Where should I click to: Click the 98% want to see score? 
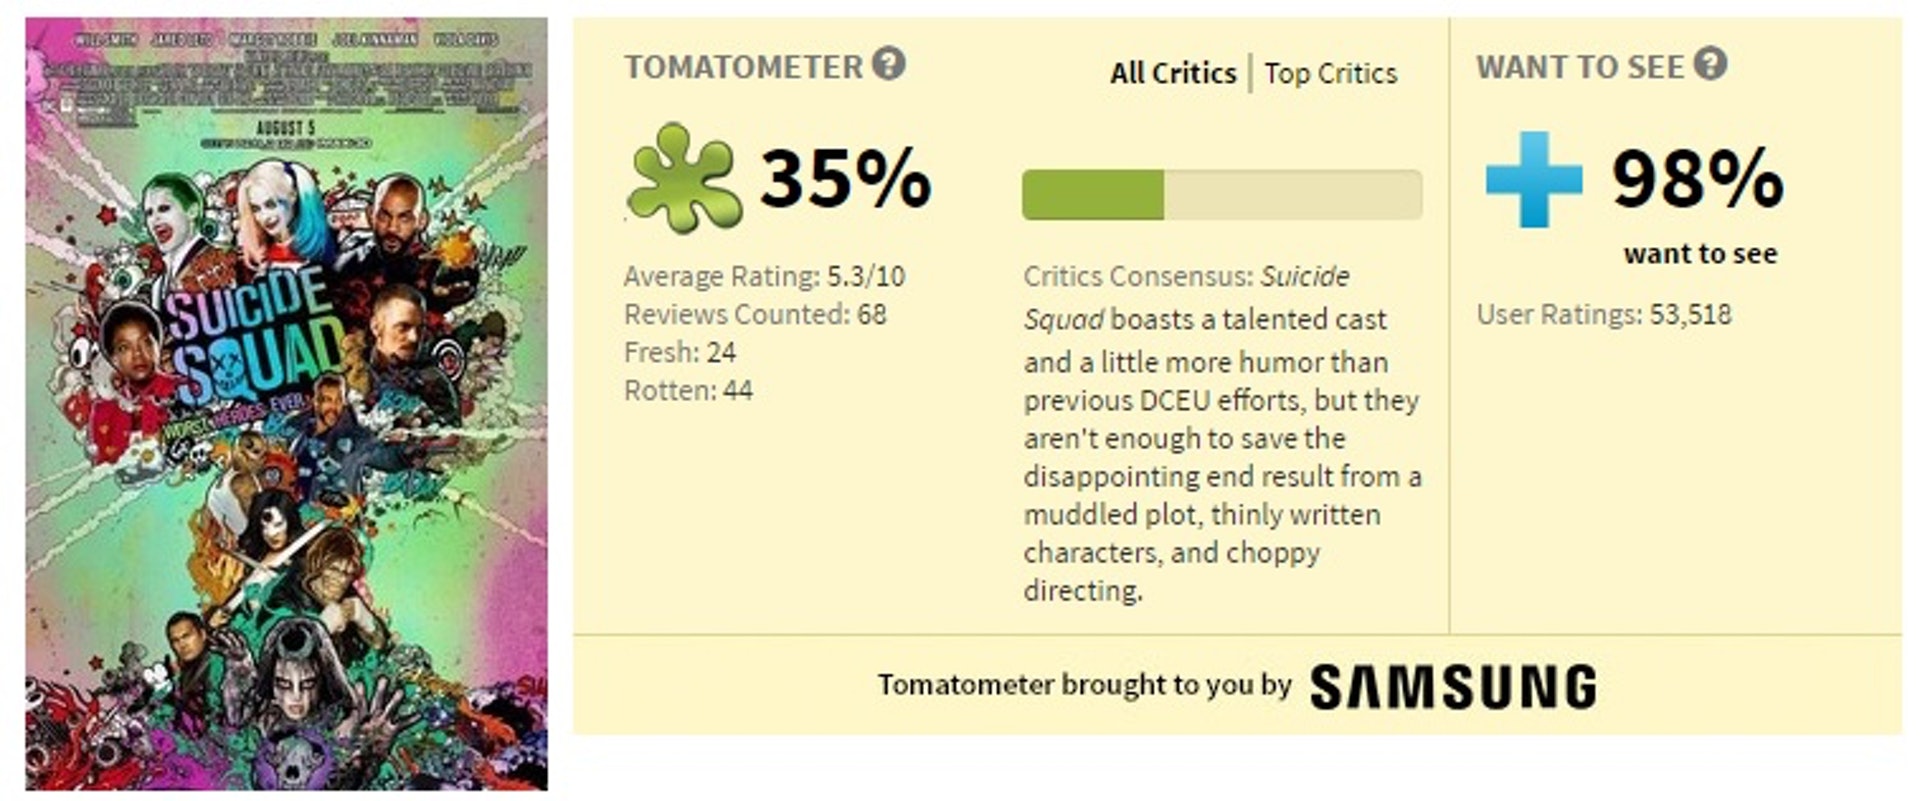1697,179
